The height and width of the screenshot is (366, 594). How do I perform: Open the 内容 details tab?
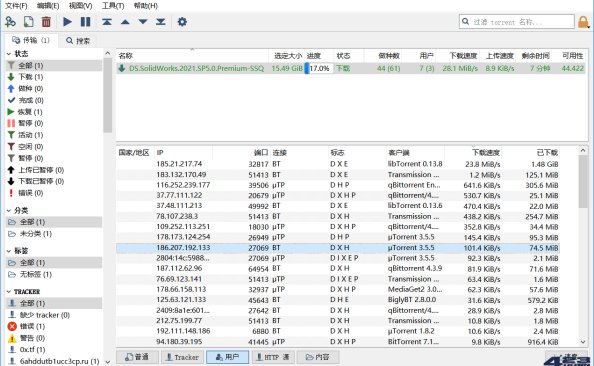point(318,357)
